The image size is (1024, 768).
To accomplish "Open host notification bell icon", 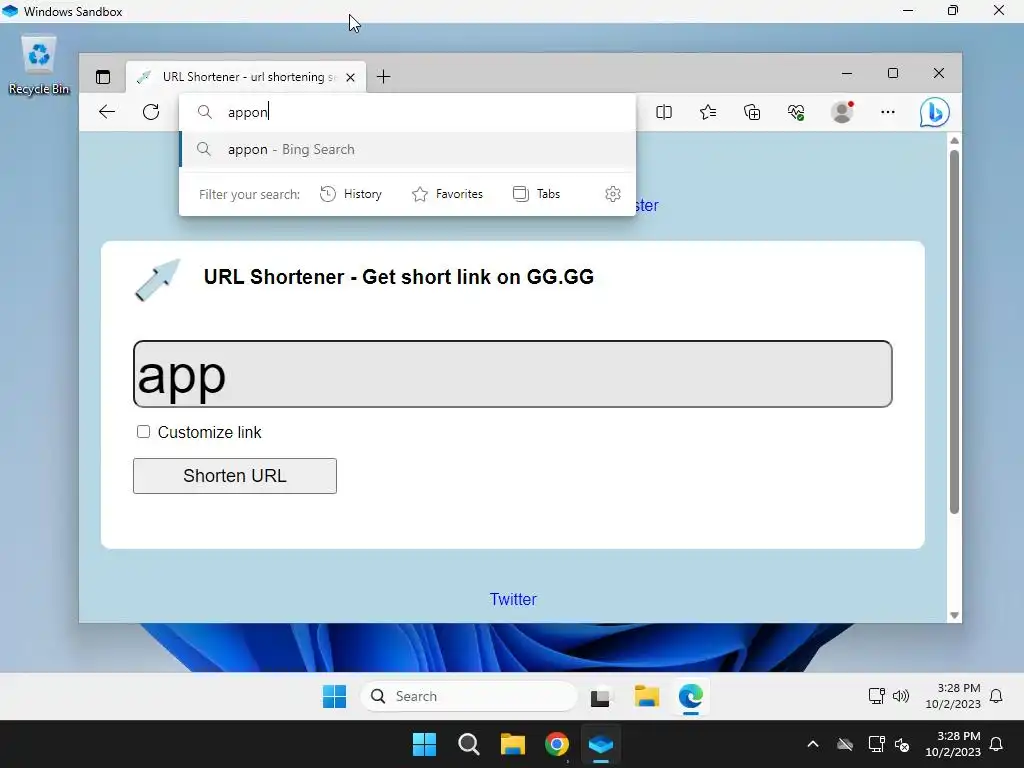I will [x=997, y=744].
